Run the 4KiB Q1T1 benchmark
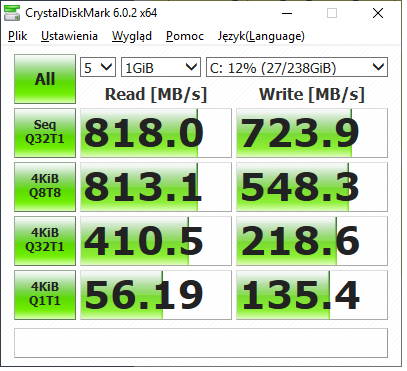The height and width of the screenshot is (371, 407). point(45,295)
